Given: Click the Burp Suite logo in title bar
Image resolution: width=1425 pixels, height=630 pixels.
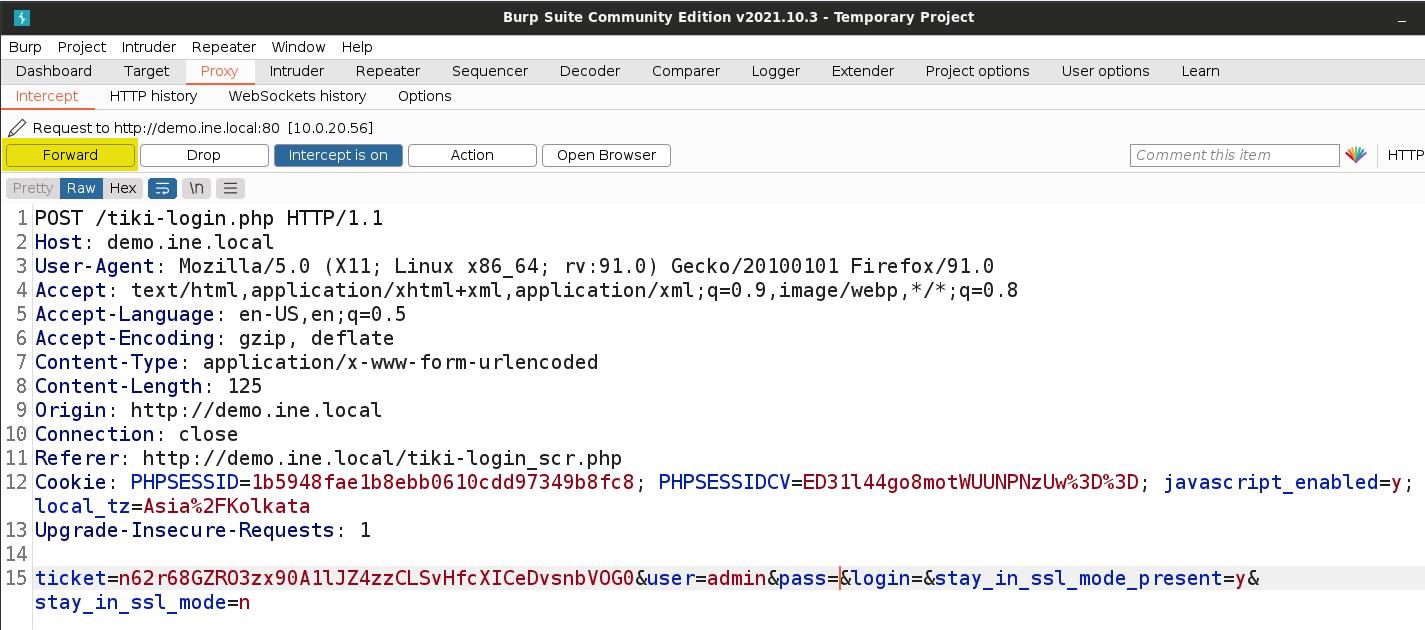Looking at the screenshot, I should 21,17.
